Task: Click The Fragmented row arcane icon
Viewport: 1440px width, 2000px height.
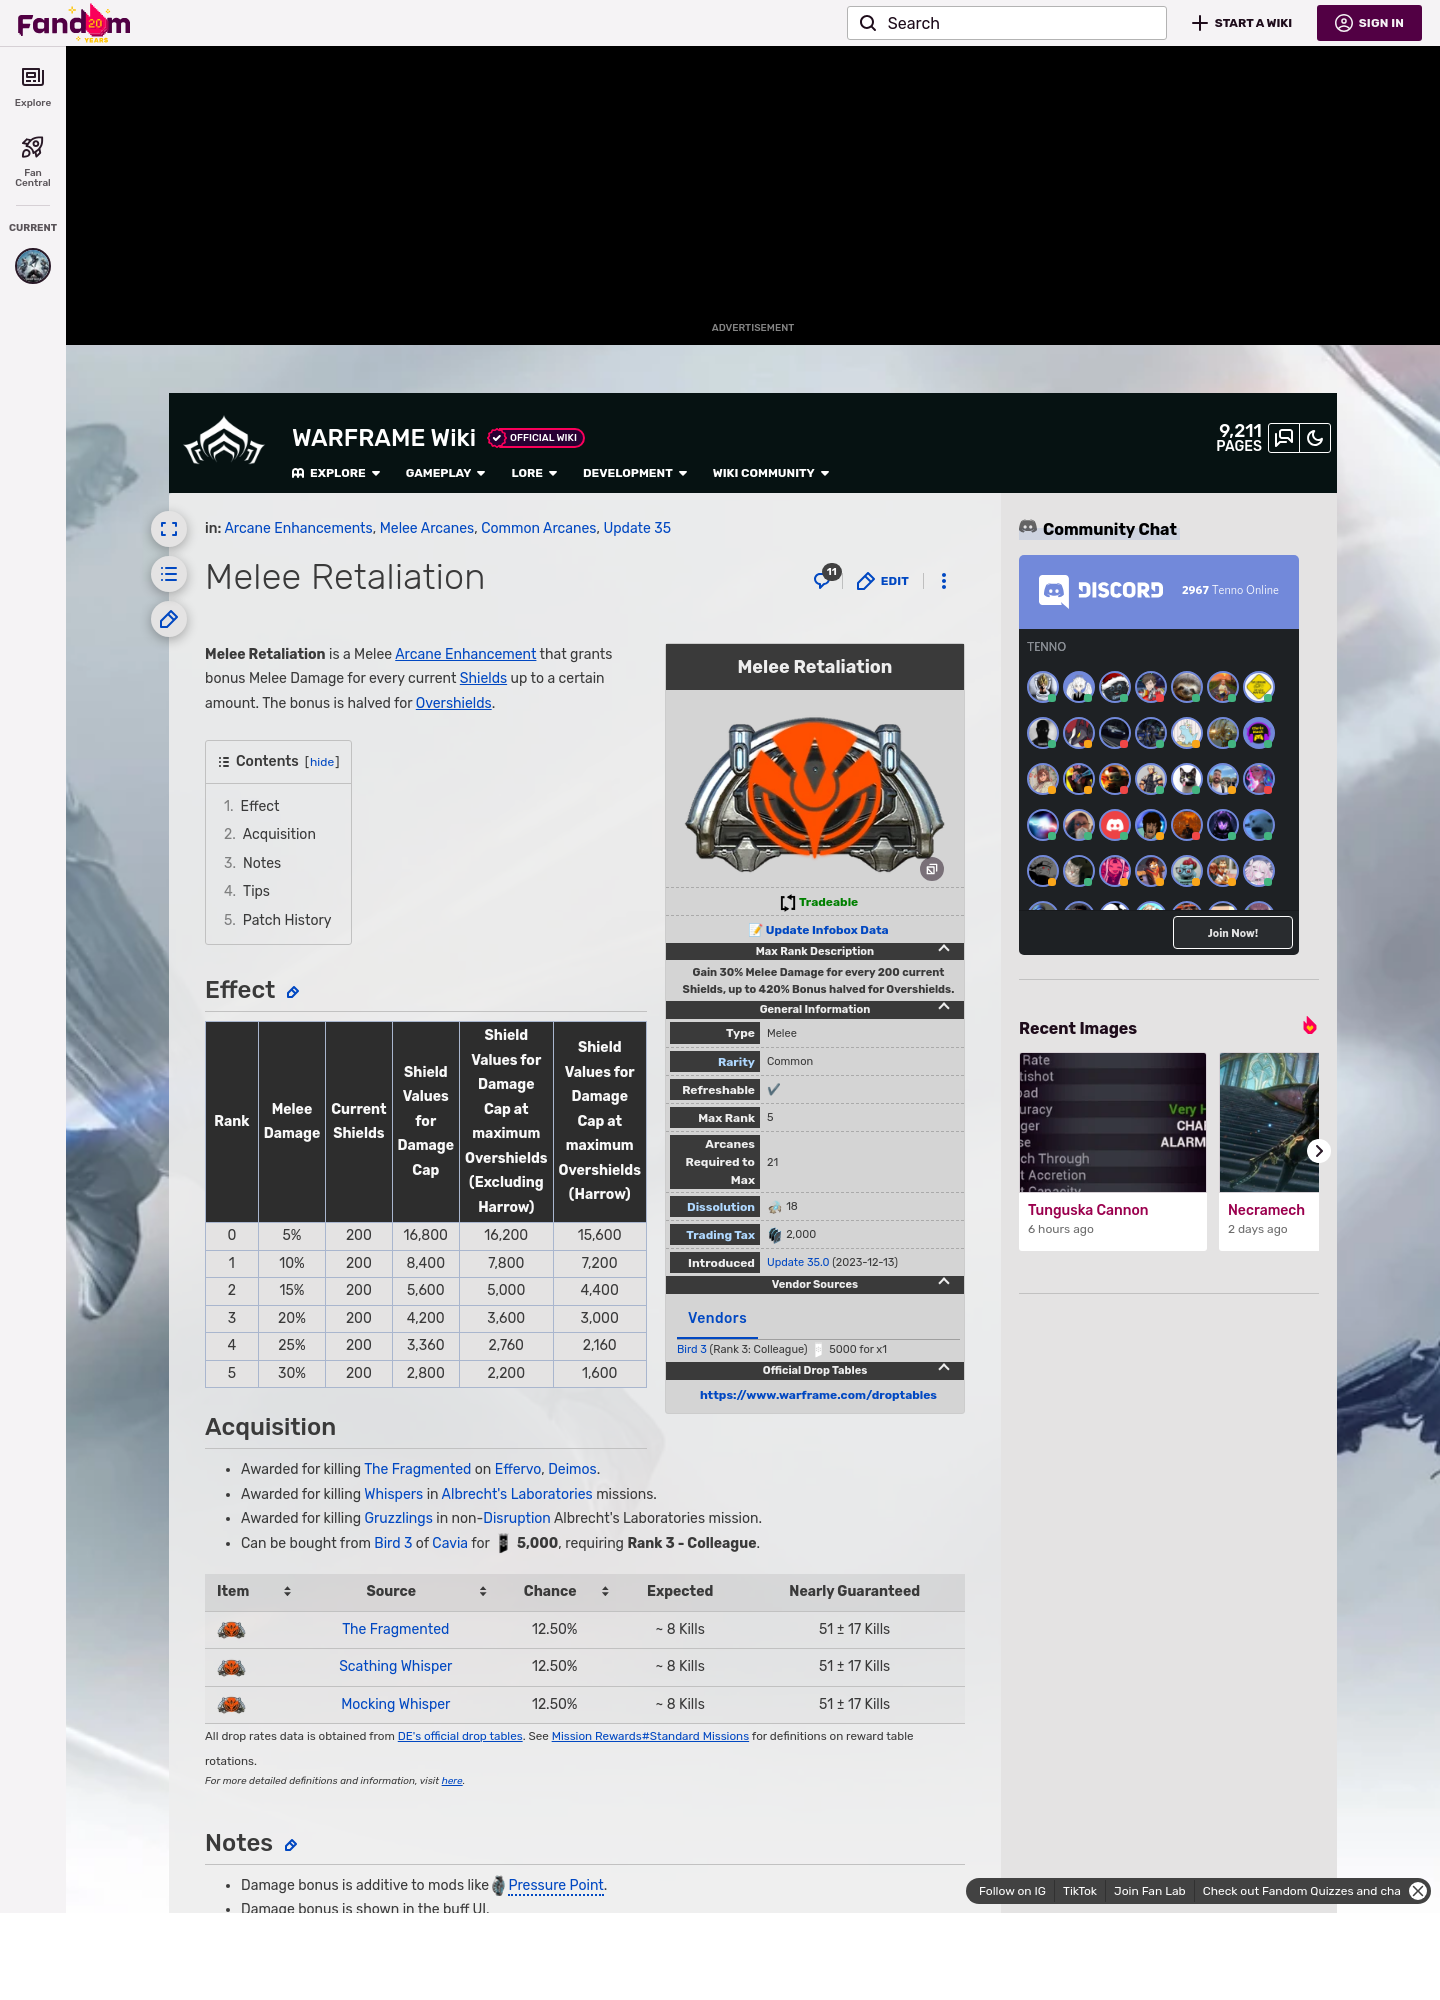Action: [232, 1630]
